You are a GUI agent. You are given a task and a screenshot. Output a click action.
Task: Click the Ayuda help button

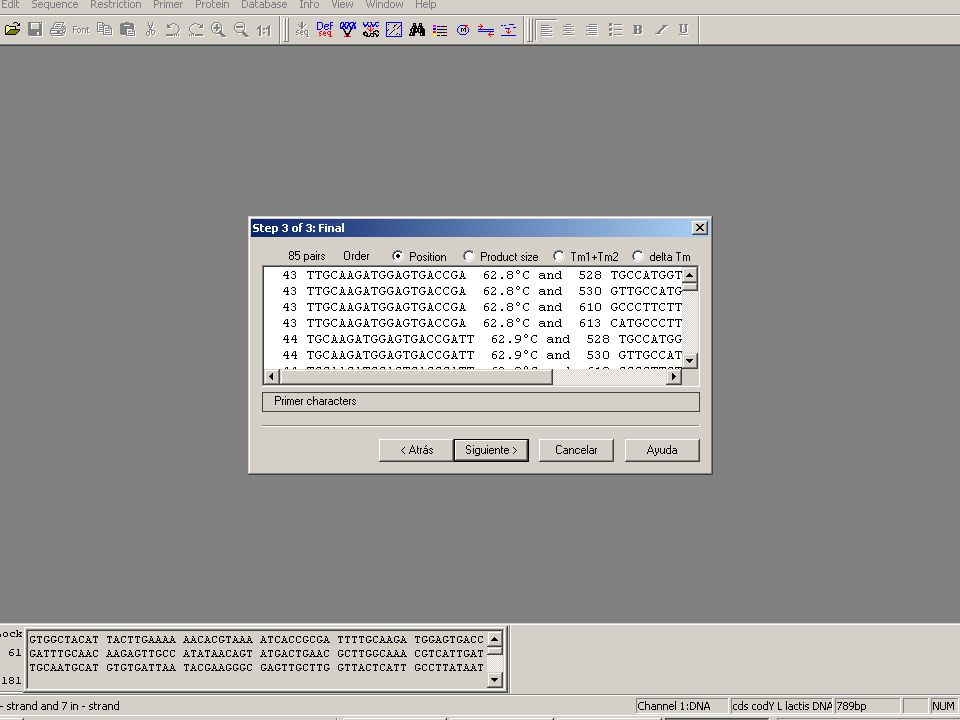662,450
